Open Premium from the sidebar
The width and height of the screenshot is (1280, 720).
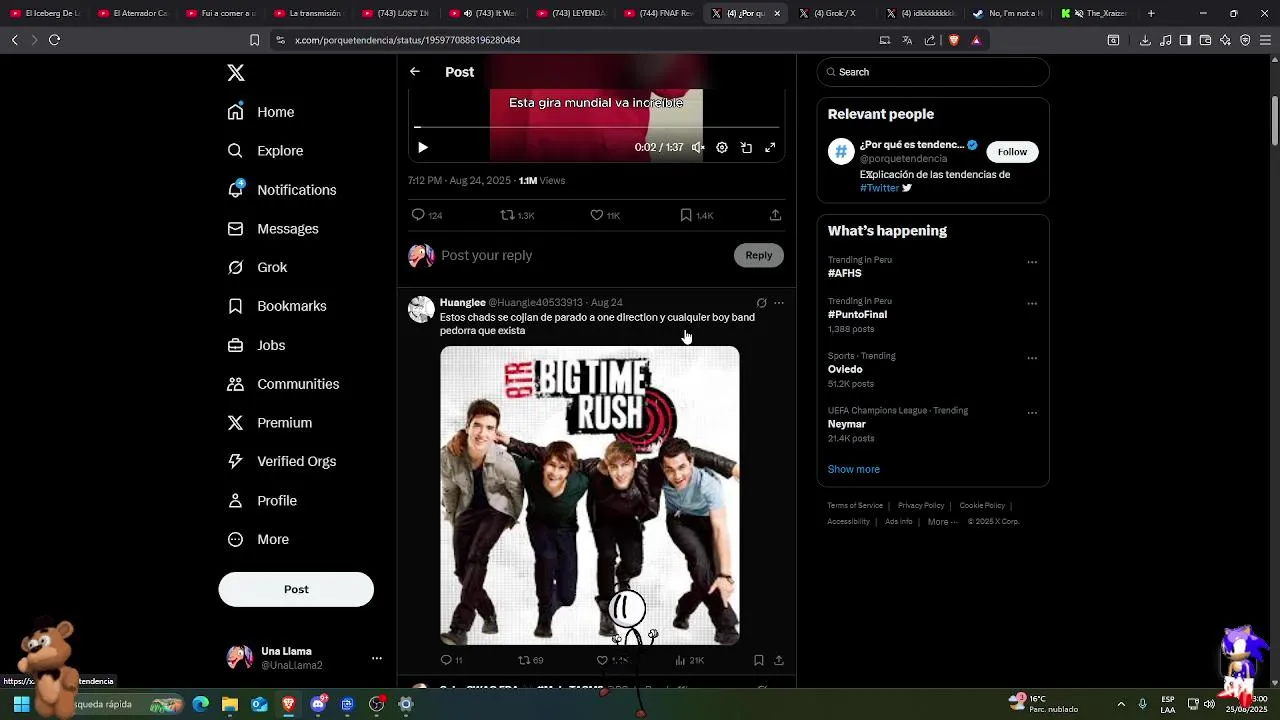pyautogui.click(x=270, y=423)
